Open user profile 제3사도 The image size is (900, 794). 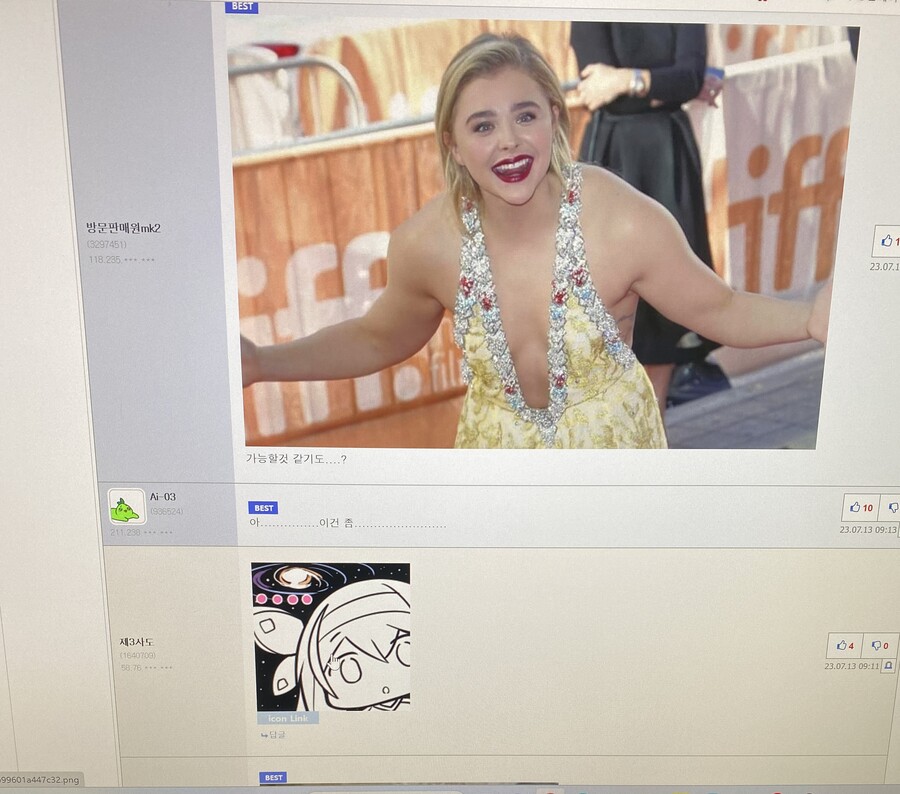tap(137, 642)
